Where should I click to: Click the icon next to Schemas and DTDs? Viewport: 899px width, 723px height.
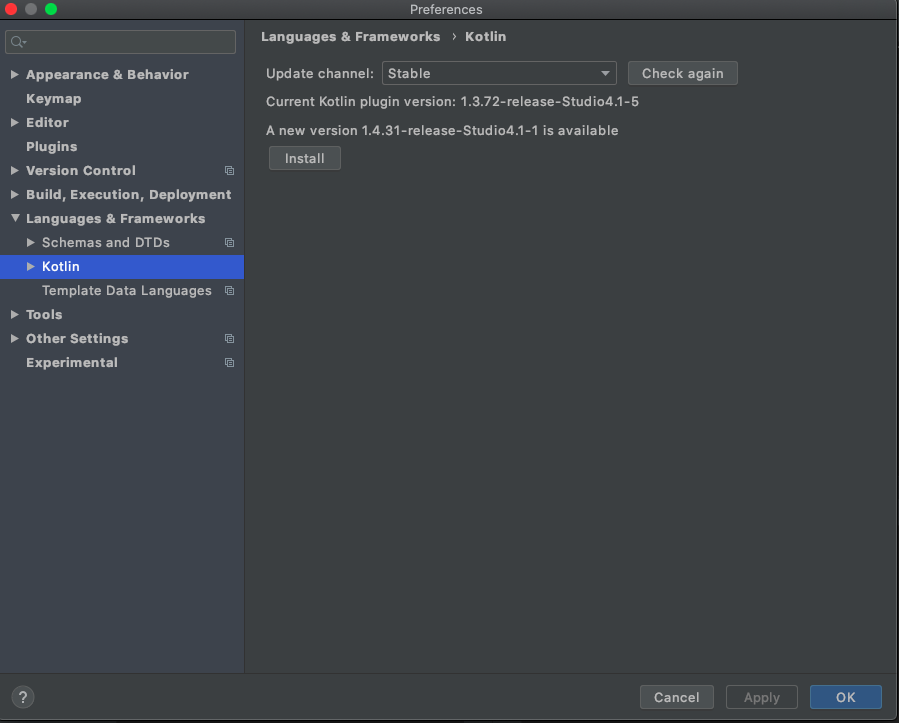click(229, 242)
